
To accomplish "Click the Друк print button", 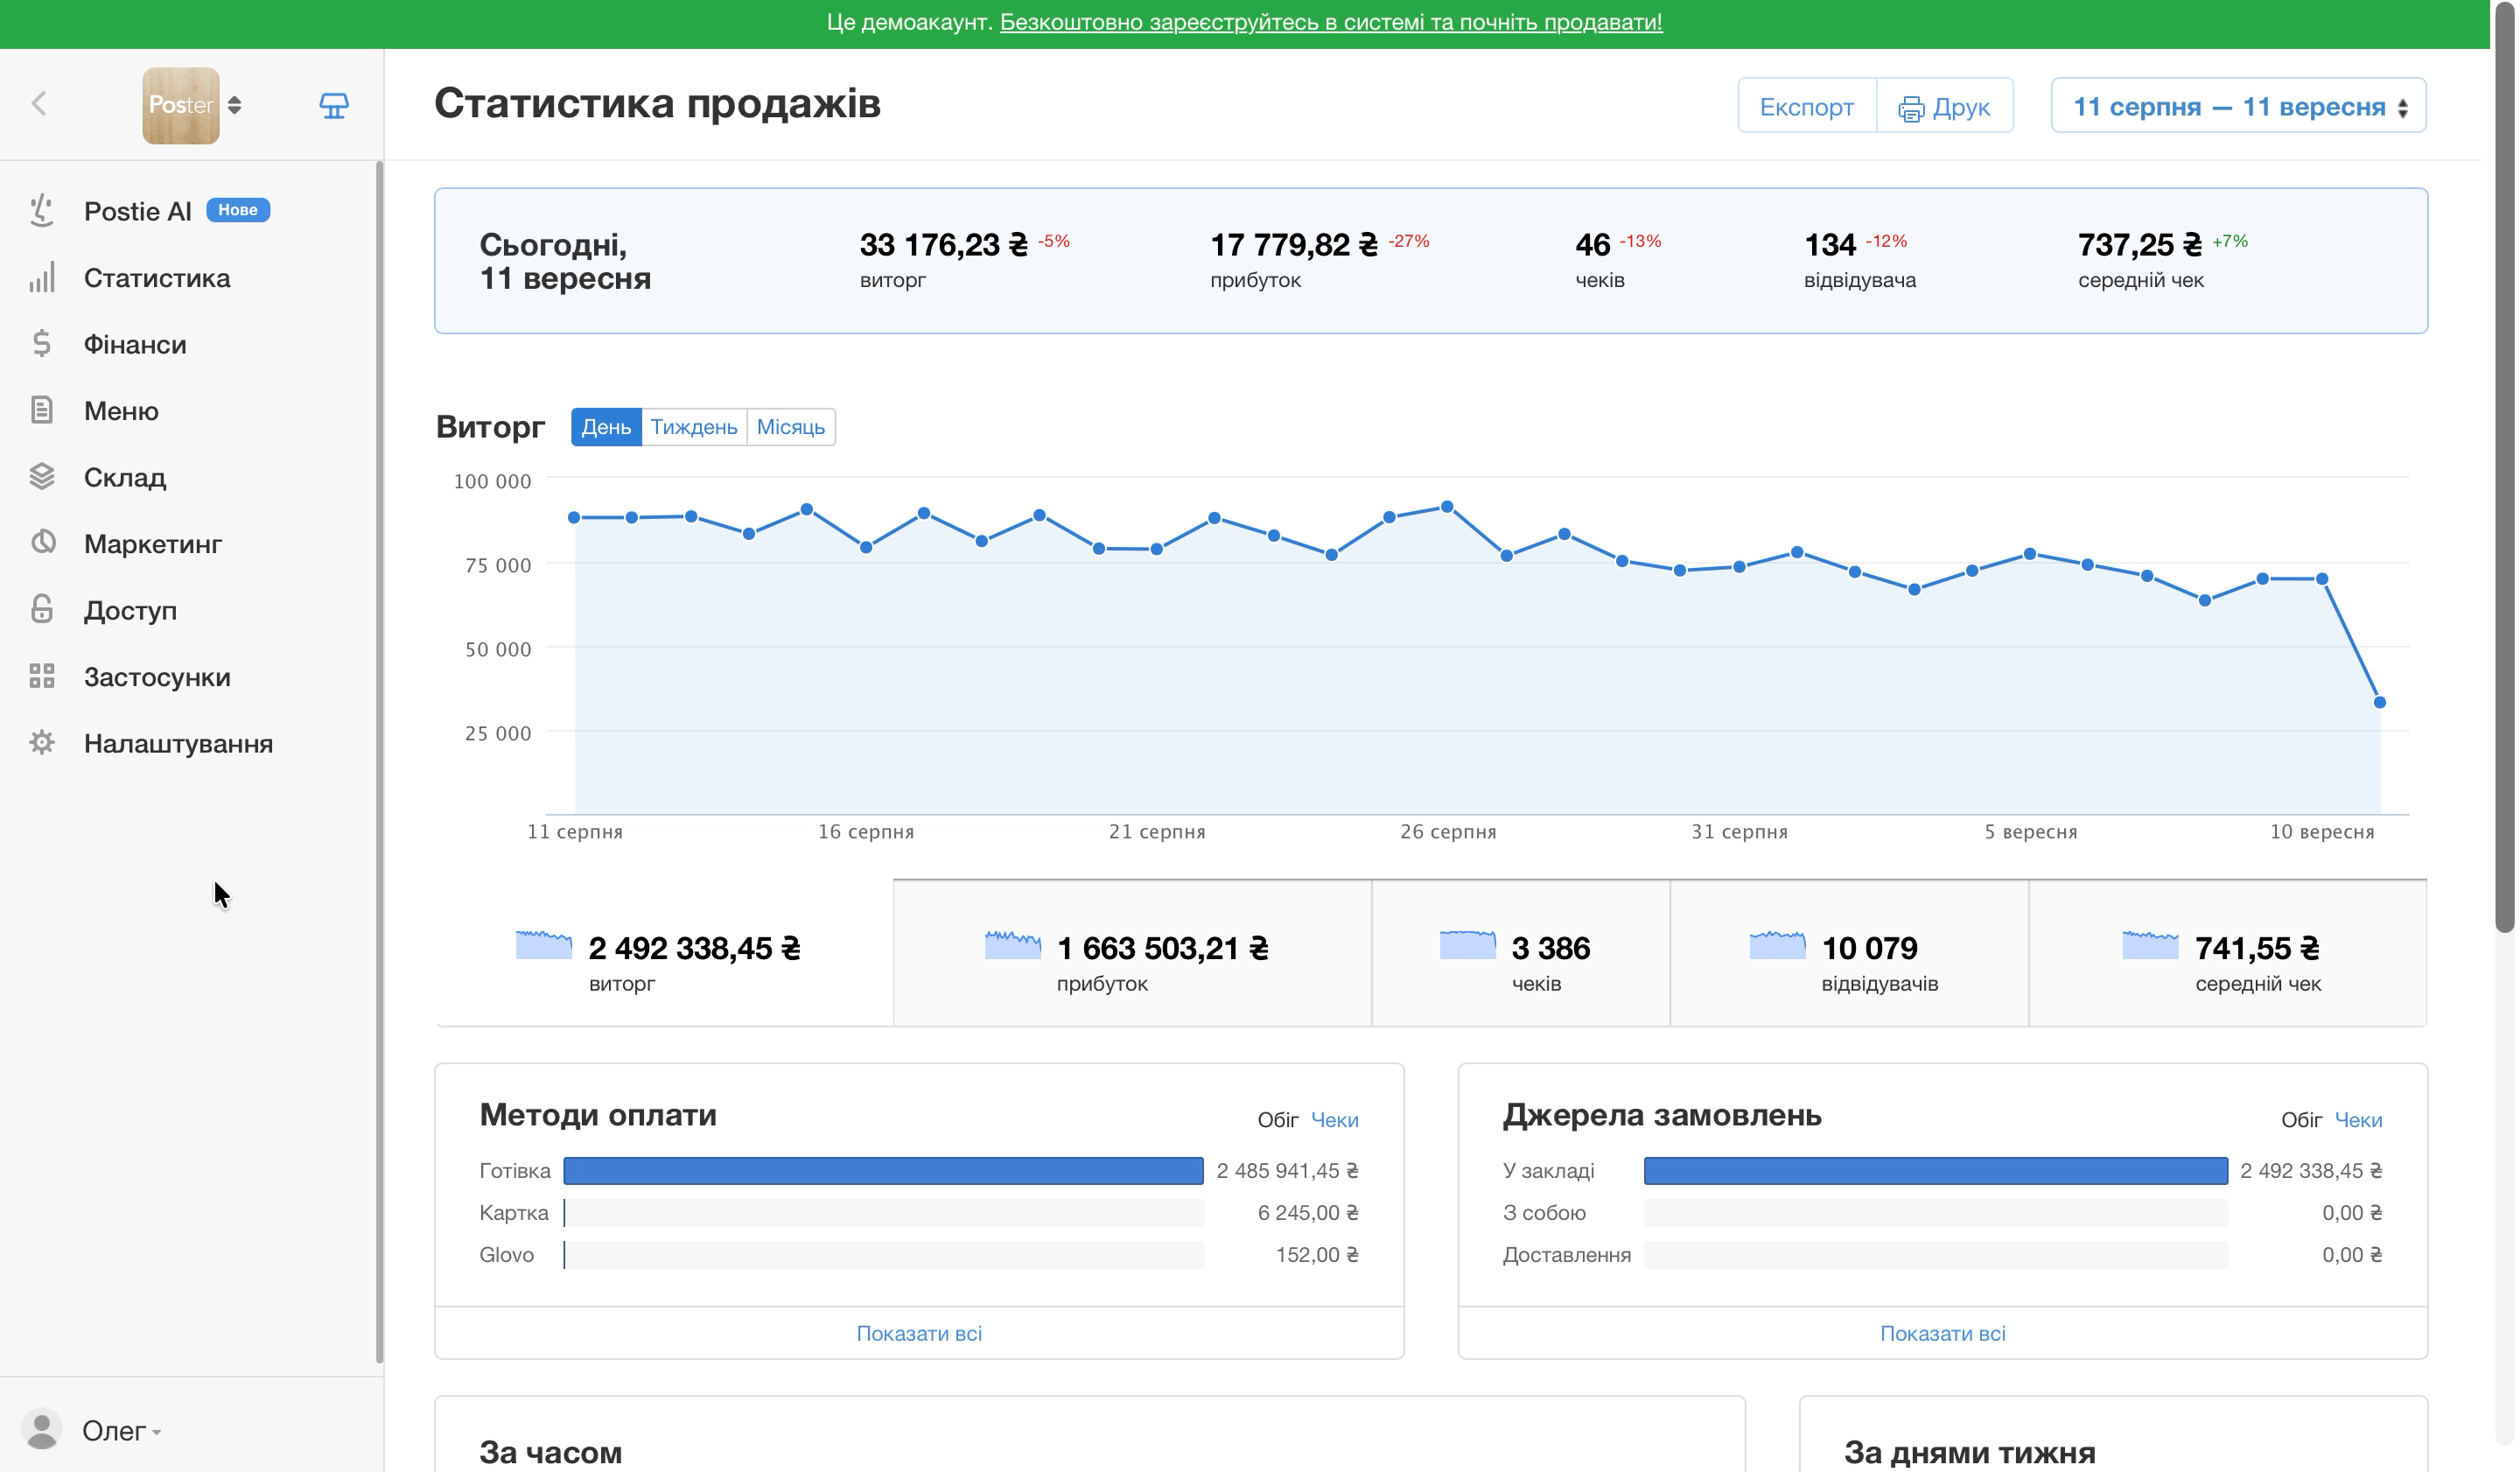I will [1945, 106].
